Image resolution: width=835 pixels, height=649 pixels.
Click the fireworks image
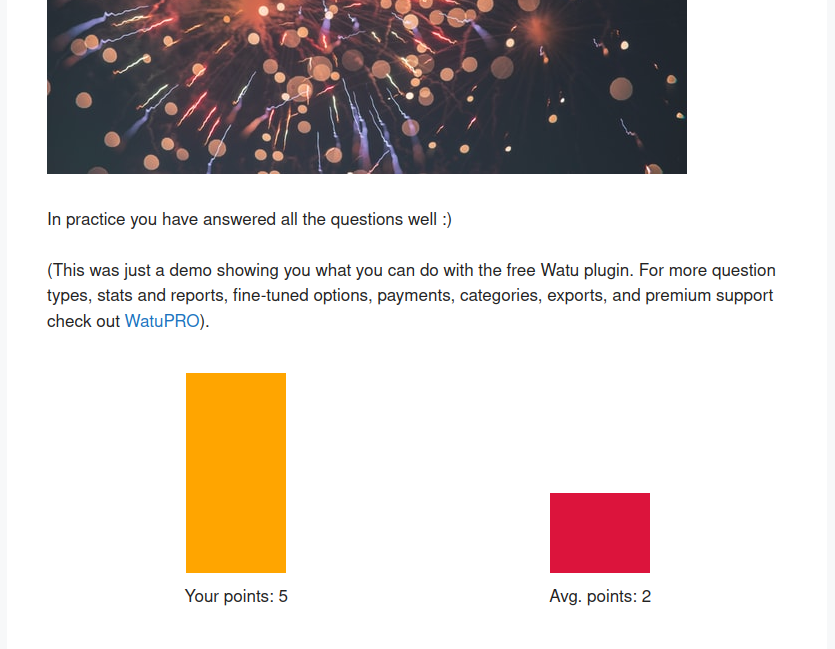coord(367,86)
